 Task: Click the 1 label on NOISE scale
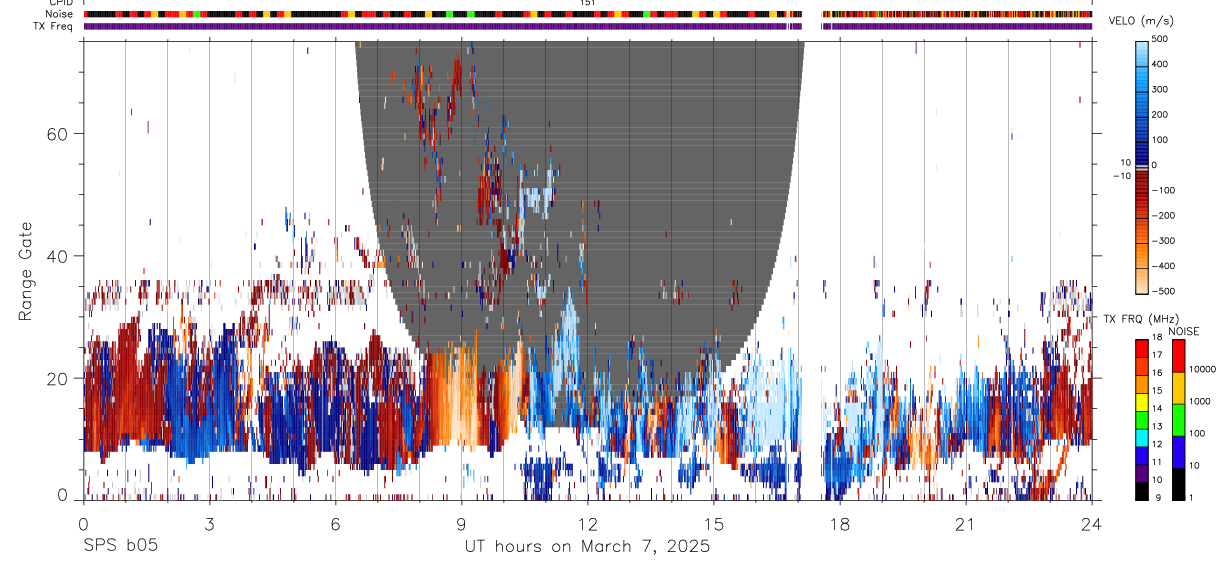(x=1191, y=497)
